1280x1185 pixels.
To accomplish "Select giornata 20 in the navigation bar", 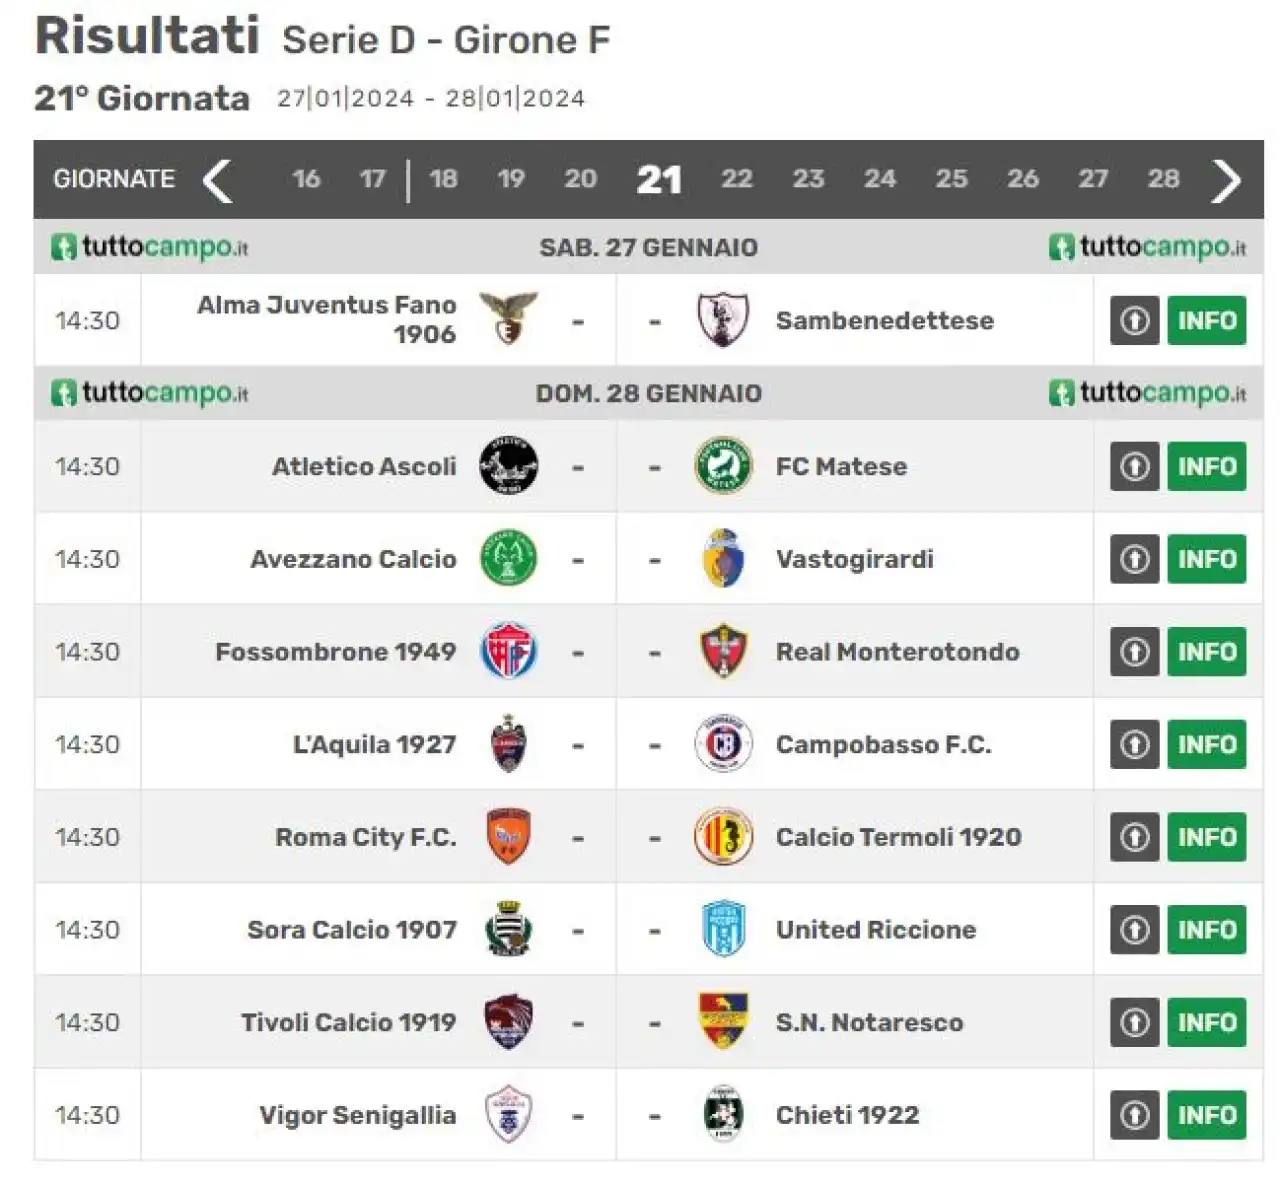I will click(x=580, y=179).
